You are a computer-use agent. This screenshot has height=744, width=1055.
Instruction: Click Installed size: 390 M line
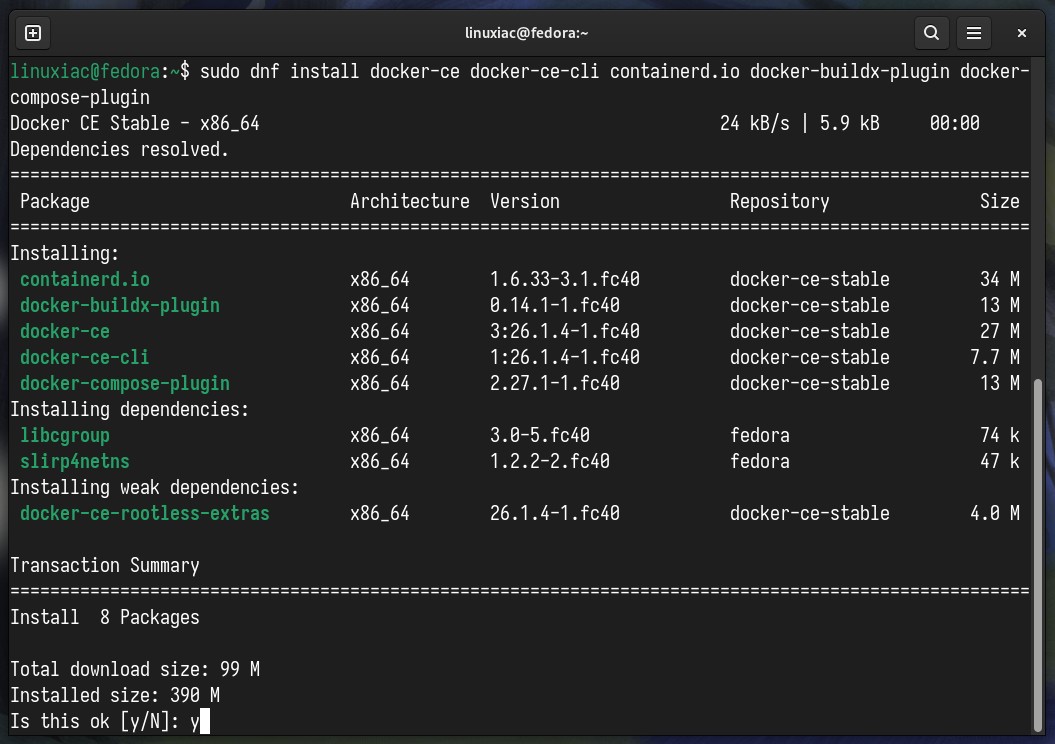(115, 696)
